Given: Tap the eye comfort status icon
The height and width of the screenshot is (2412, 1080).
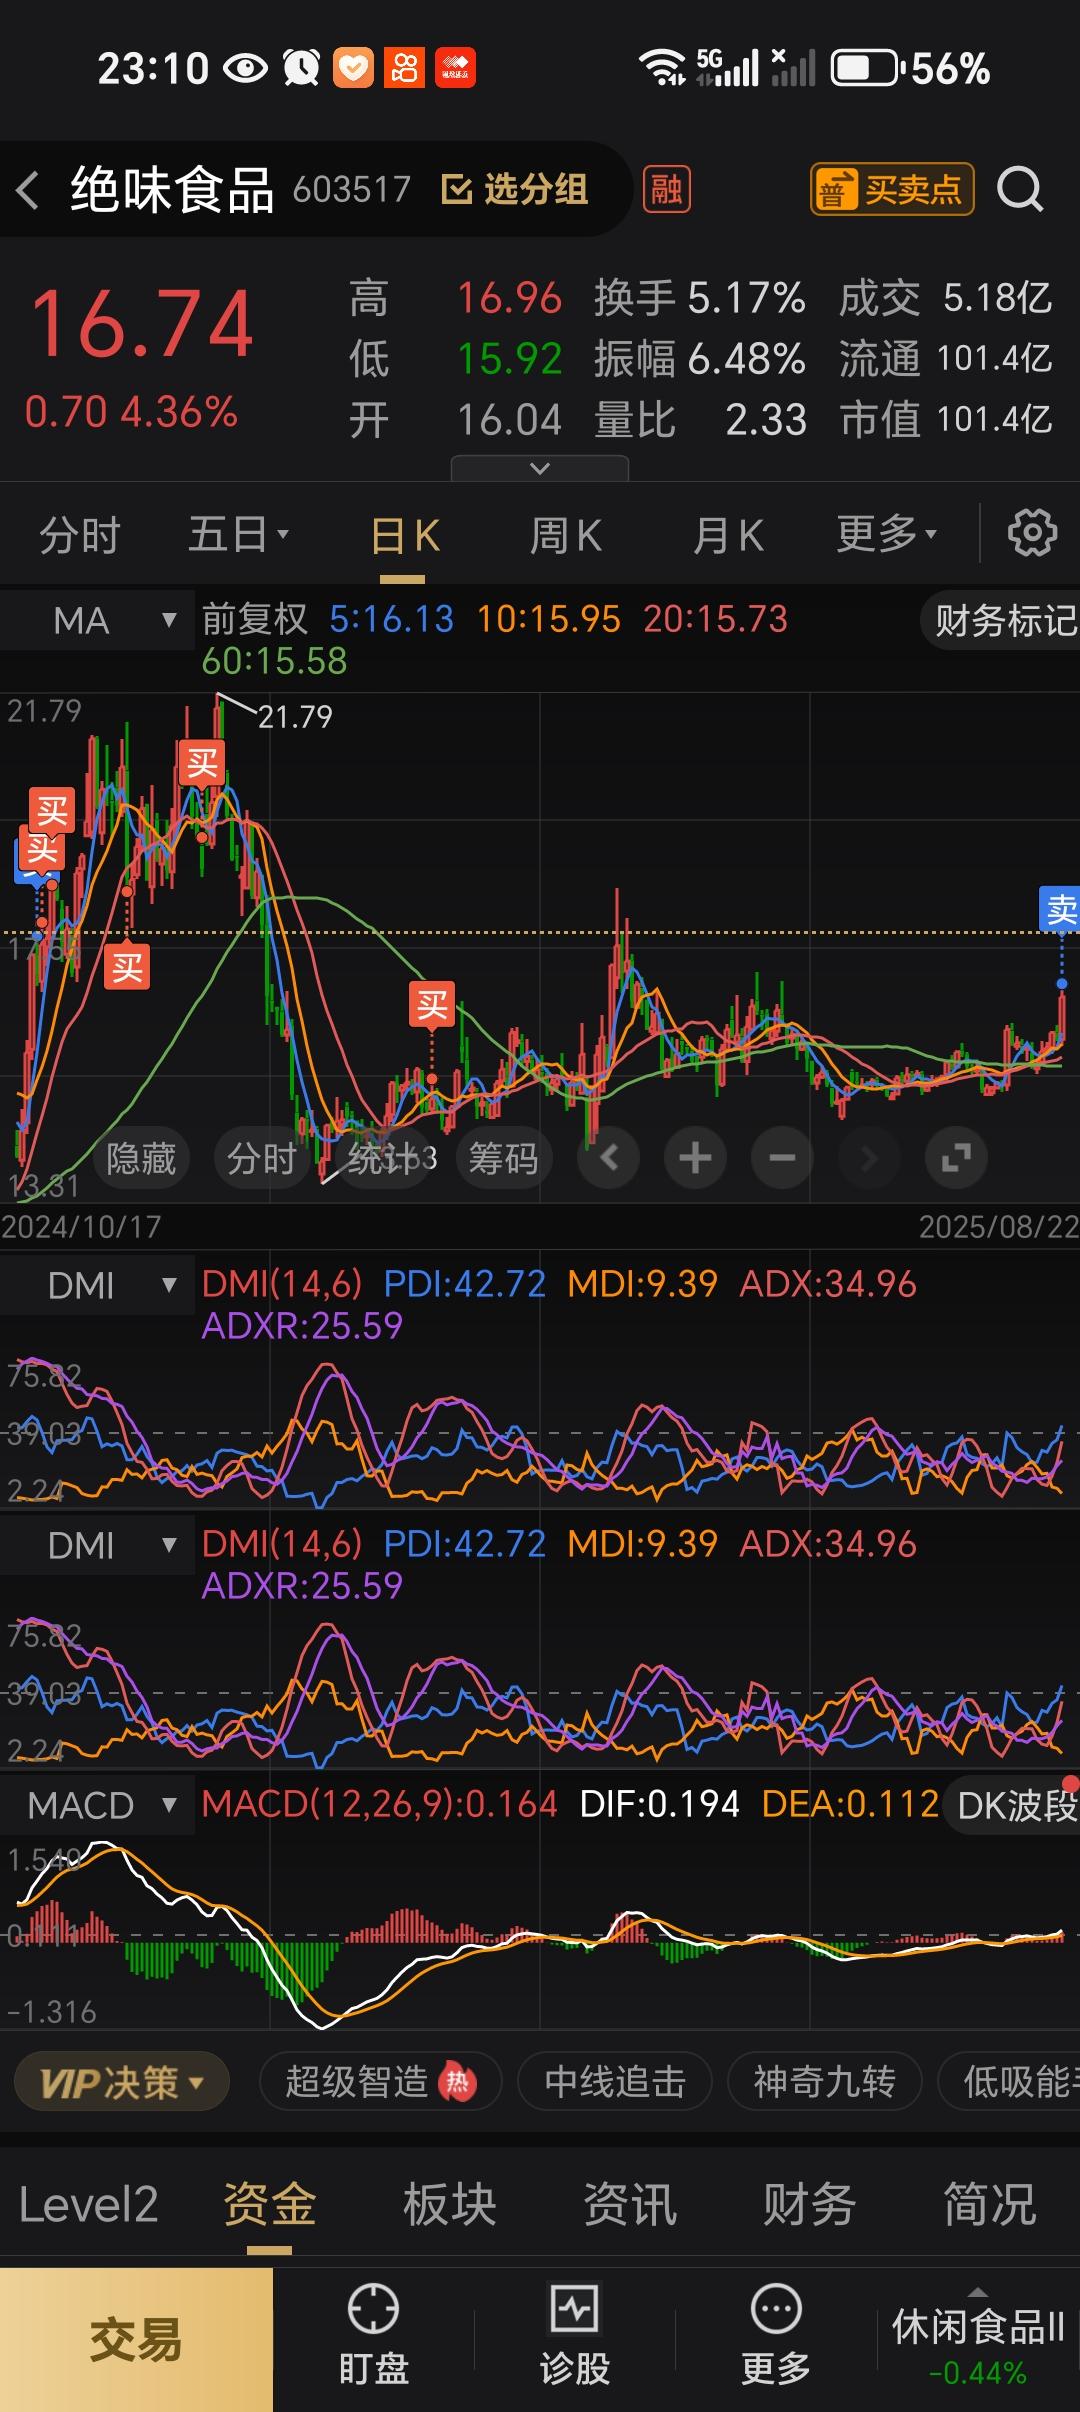Looking at the screenshot, I should 245,68.
